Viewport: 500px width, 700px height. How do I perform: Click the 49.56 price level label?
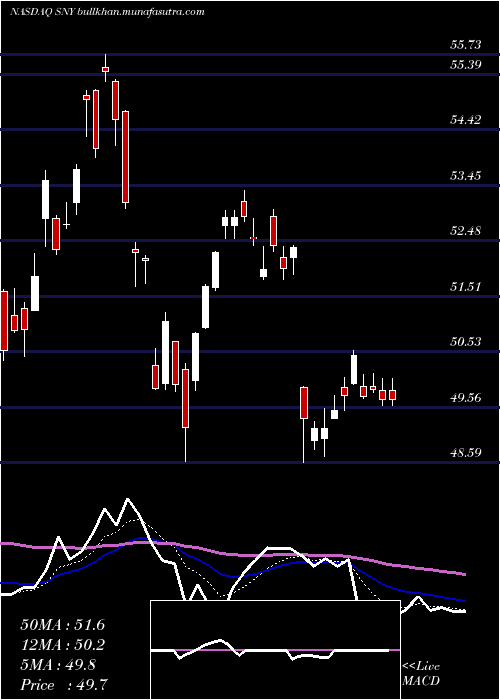[466, 397]
